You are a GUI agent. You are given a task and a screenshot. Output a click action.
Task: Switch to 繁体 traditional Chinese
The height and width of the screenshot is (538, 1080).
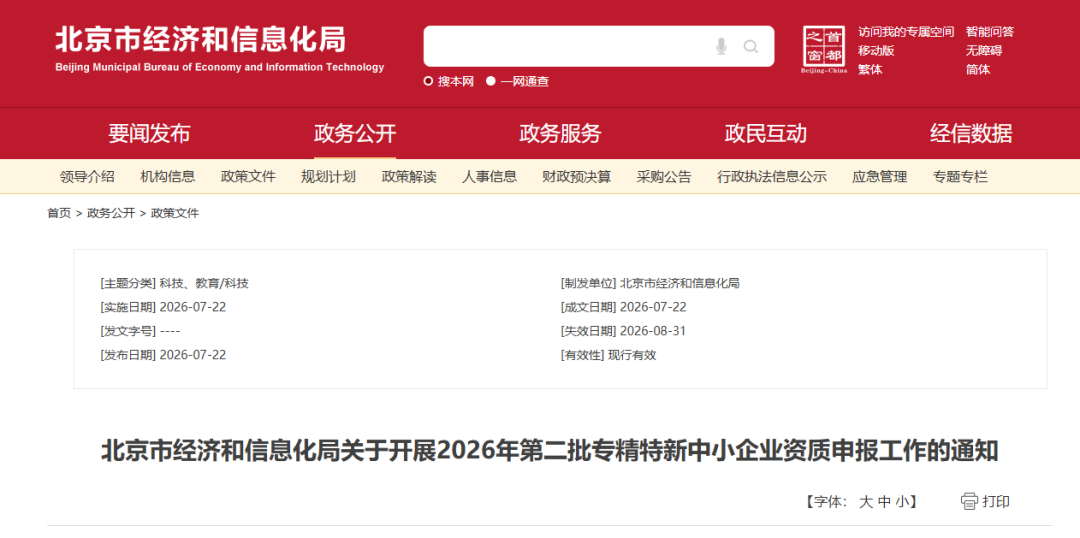[x=870, y=70]
